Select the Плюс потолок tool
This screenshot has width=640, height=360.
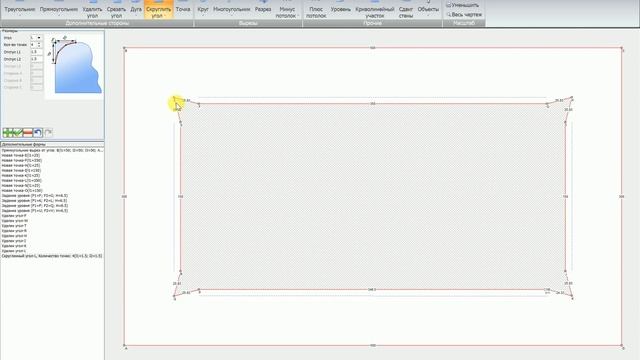(x=316, y=10)
